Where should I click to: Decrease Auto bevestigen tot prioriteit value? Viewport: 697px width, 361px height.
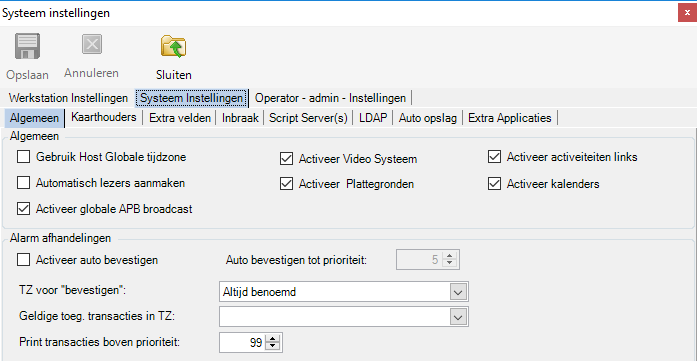(x=449, y=264)
